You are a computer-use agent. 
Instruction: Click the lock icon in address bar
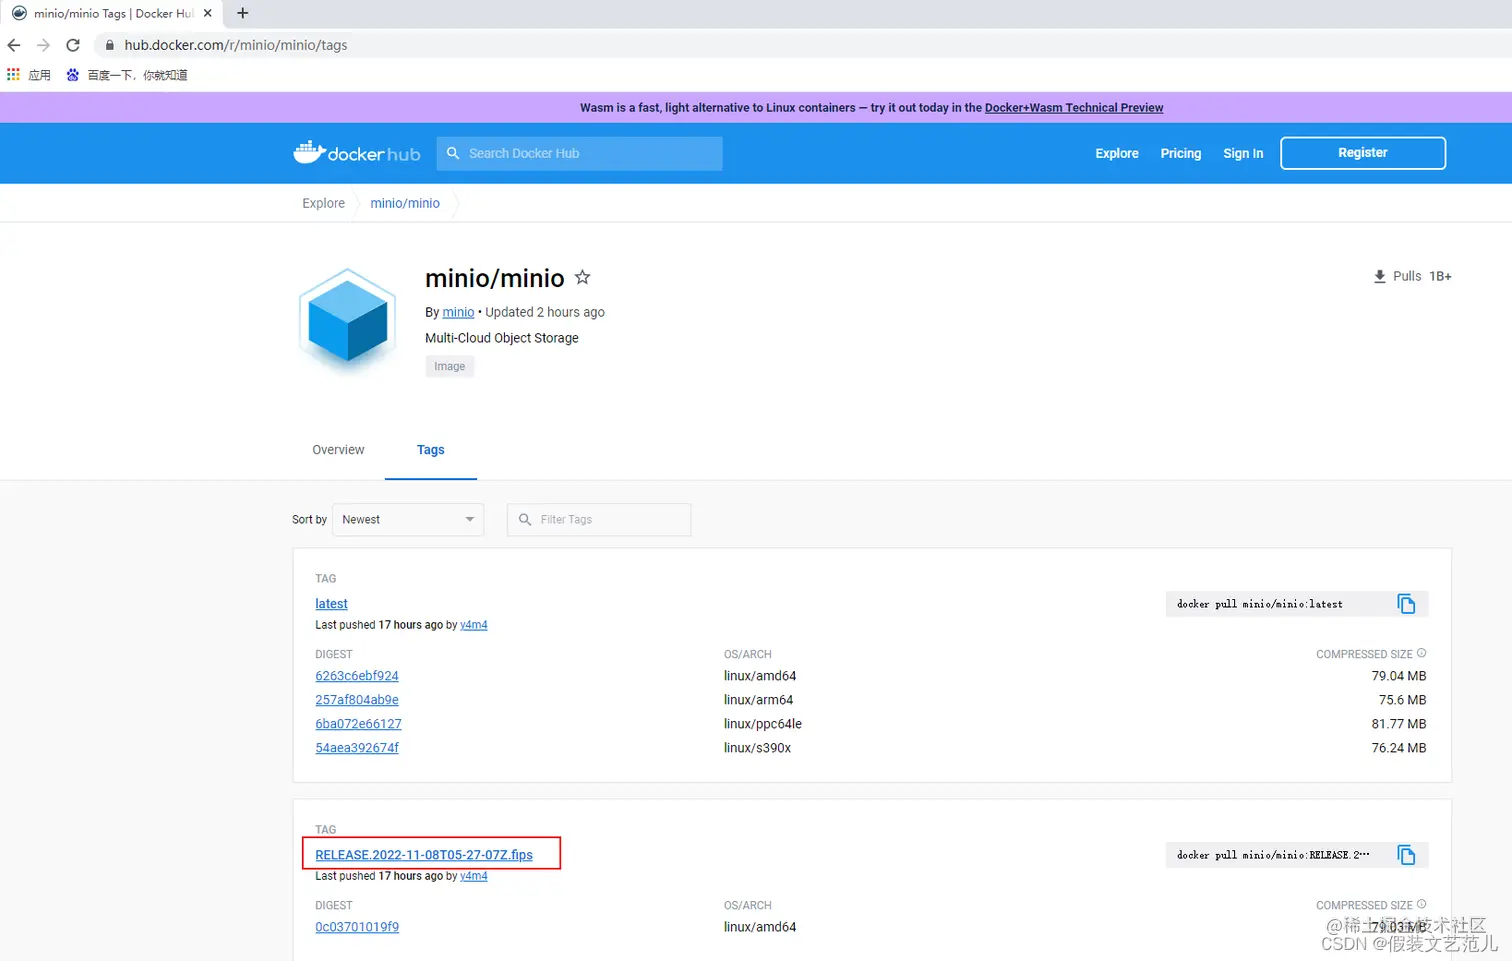tap(110, 45)
